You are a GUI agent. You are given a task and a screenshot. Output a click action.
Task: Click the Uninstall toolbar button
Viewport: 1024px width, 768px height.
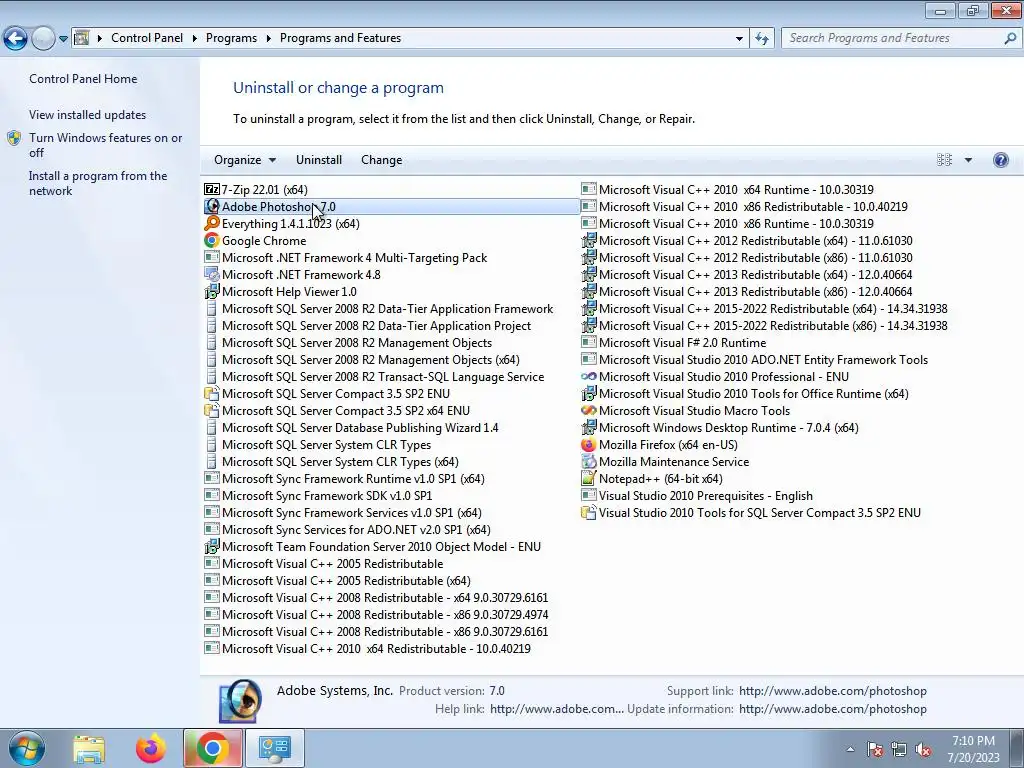coord(319,160)
